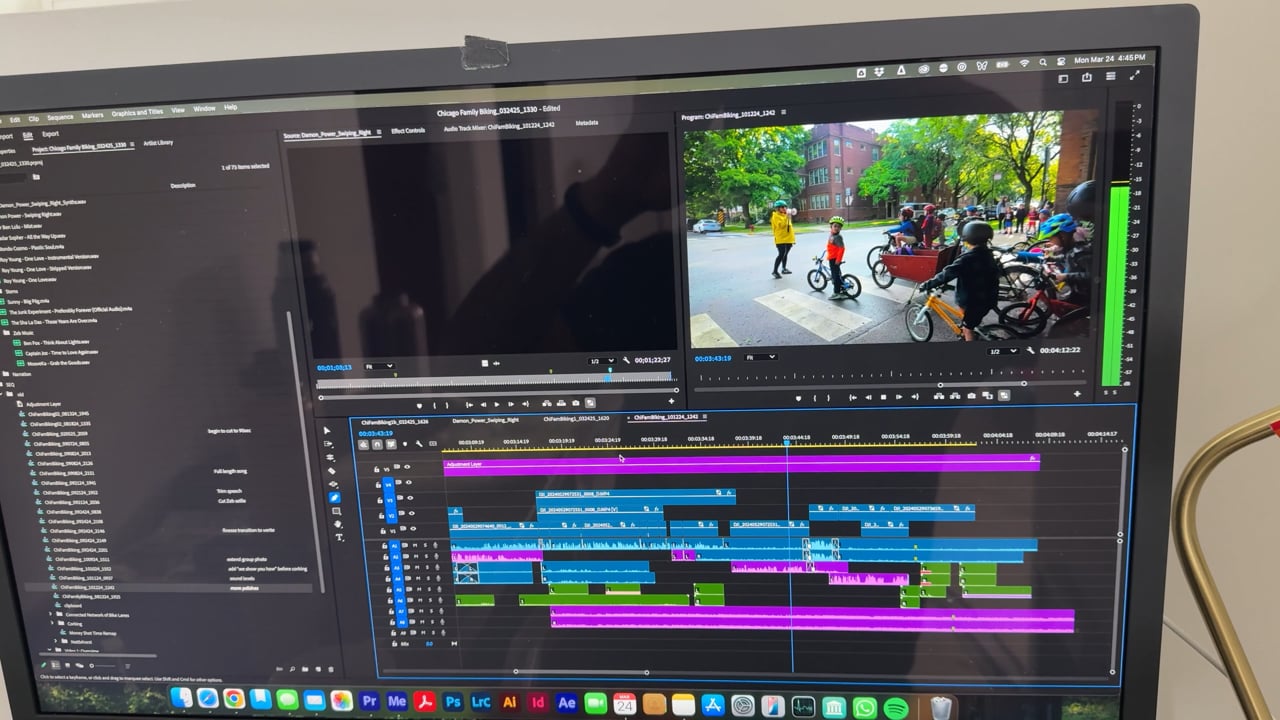1280x720 pixels.
Task: Click the caption track options icon in timeline
Action: pos(432,443)
